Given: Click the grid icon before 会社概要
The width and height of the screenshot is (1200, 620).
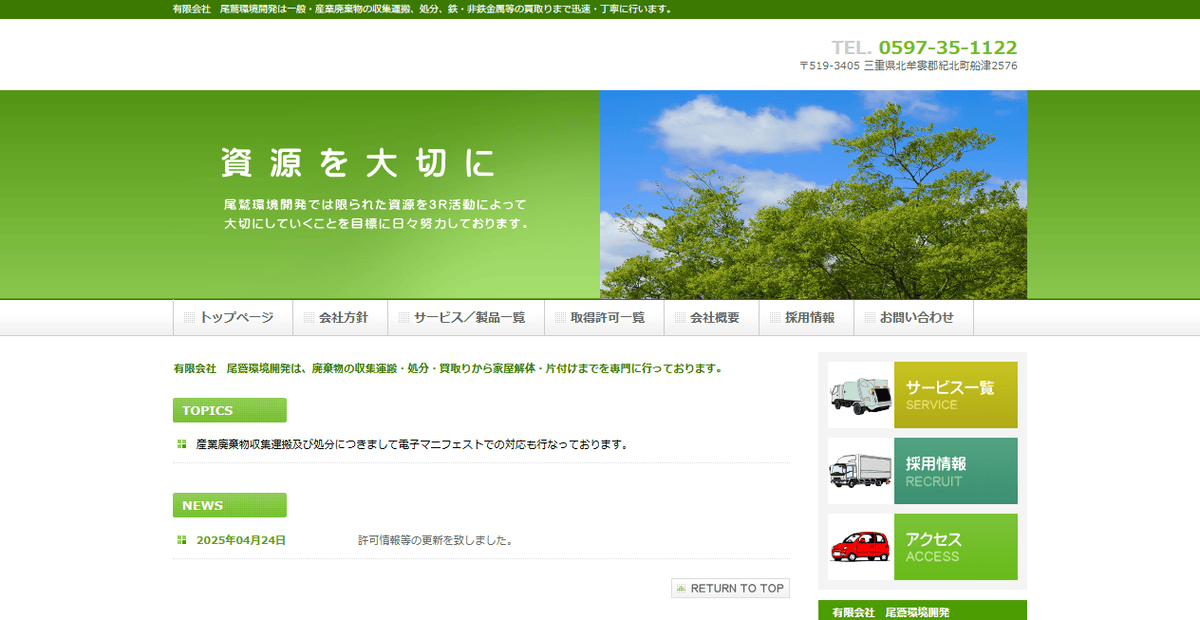Looking at the screenshot, I should coord(679,316).
